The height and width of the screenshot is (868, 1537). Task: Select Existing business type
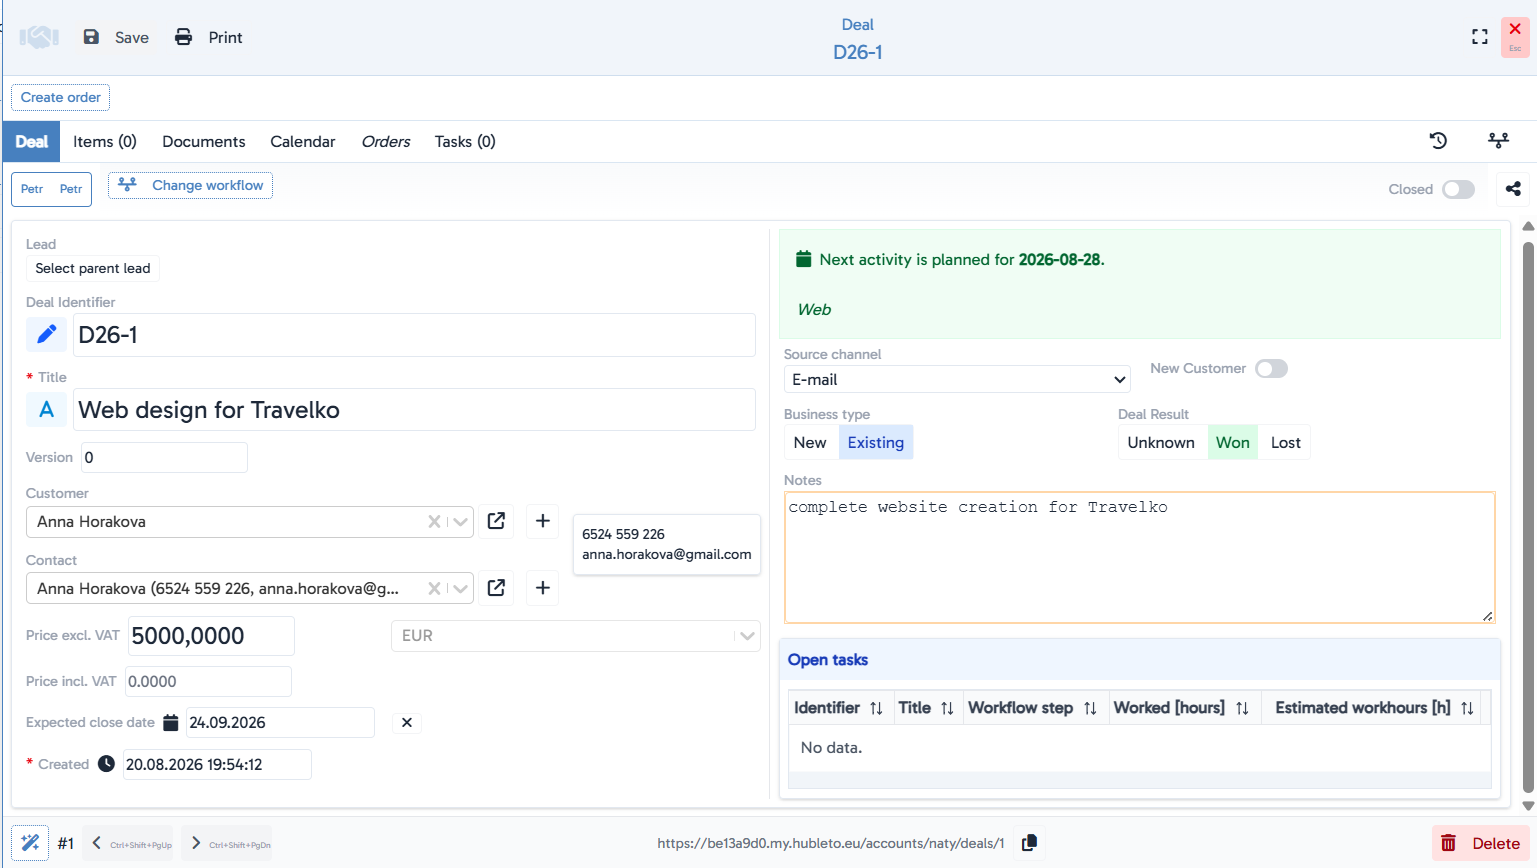(x=876, y=443)
